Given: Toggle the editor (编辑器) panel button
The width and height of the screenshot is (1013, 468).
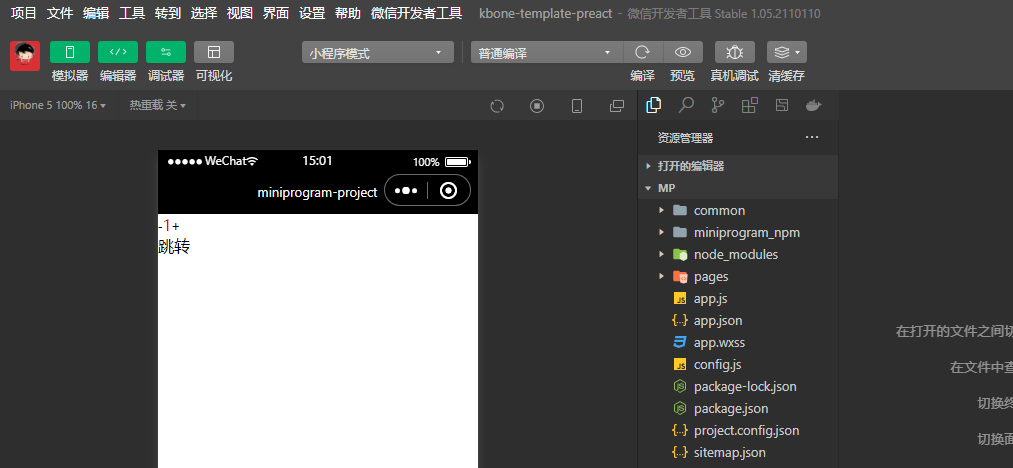Looking at the screenshot, I should [118, 52].
